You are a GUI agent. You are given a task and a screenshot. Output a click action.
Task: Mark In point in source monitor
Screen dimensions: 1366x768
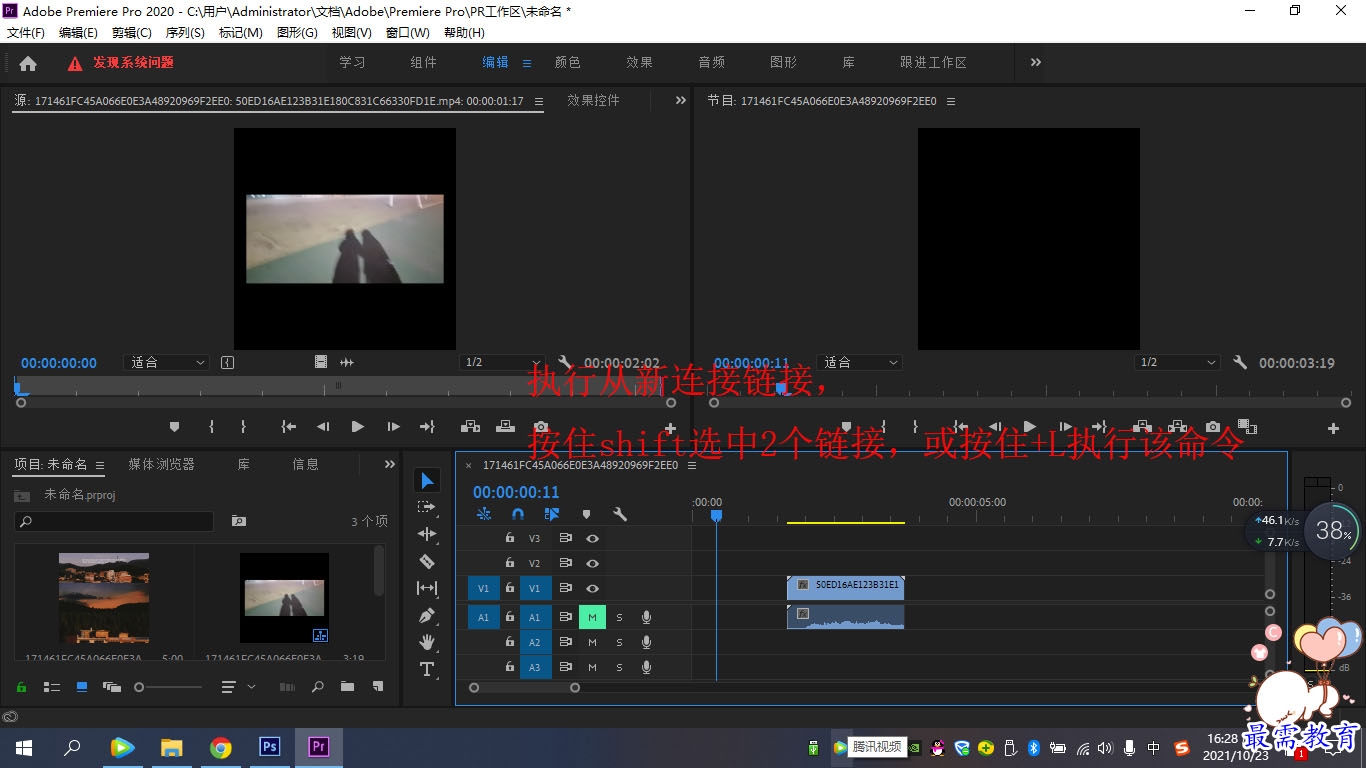211,427
